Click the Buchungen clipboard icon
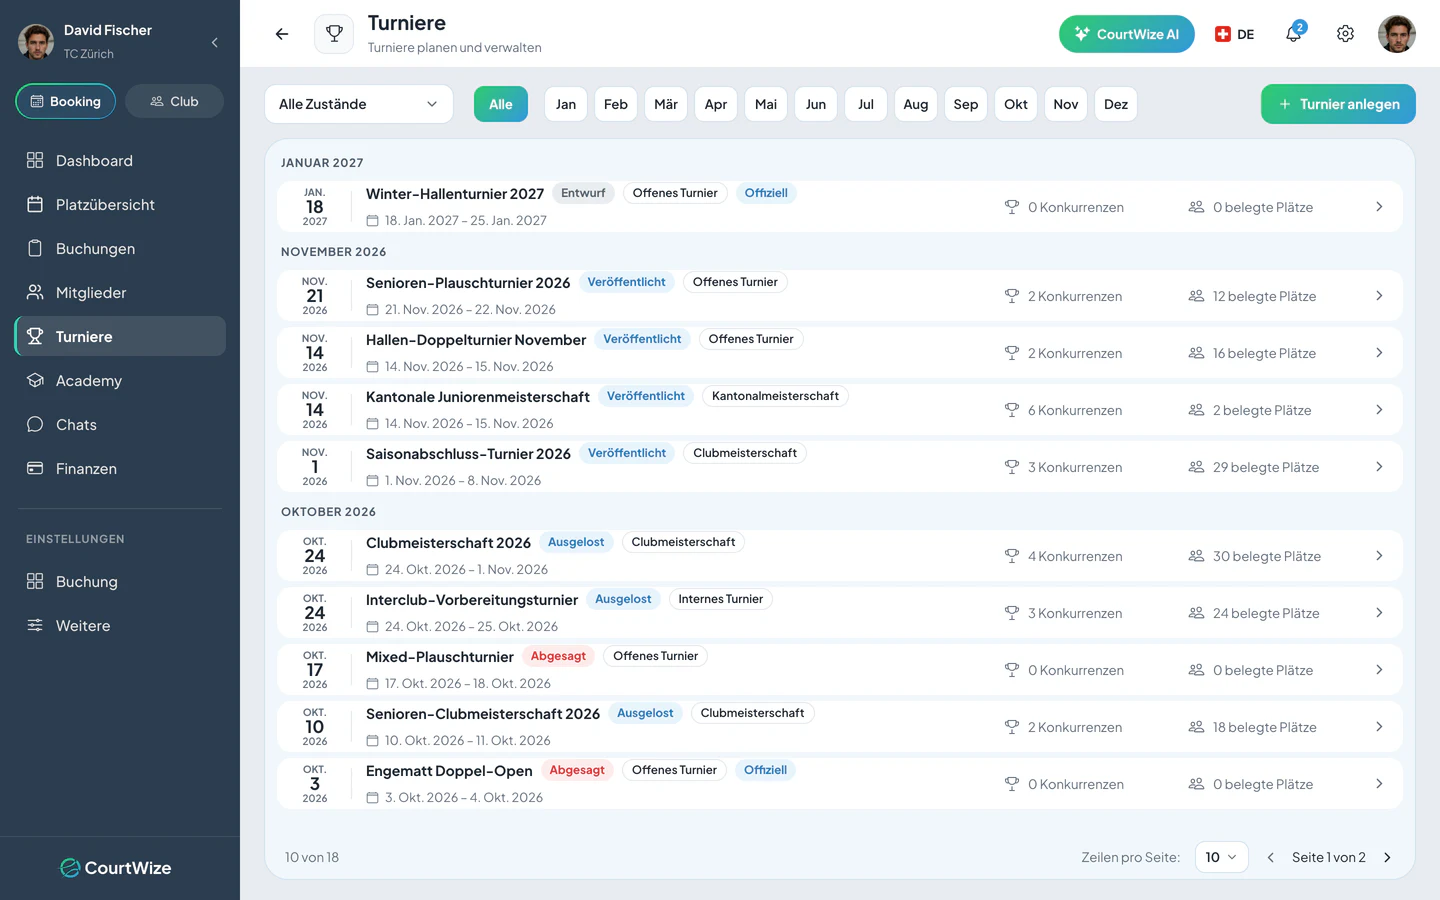The image size is (1440, 900). [x=35, y=248]
